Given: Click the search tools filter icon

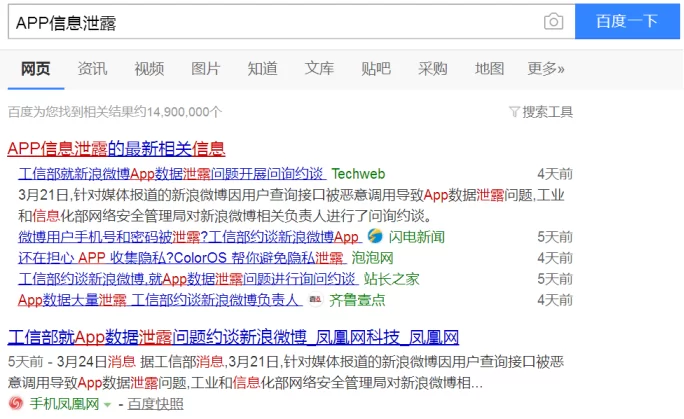Looking at the screenshot, I should click(x=514, y=111).
